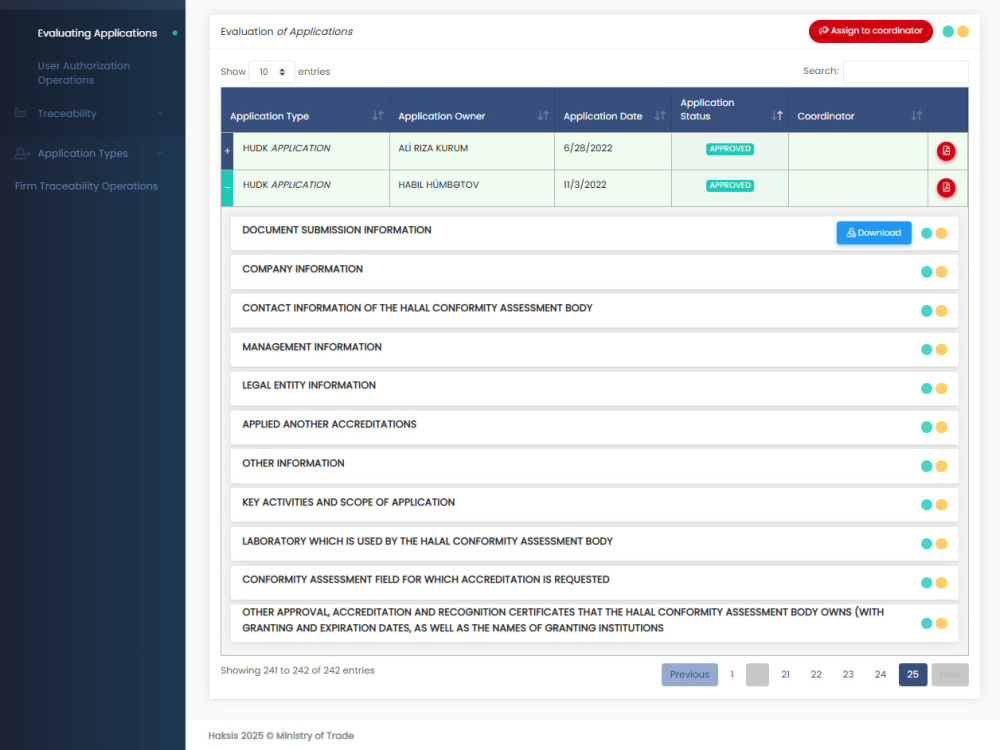The width and height of the screenshot is (1000, 750).
Task: Click APPROVED badge for Habil Hümbətov
Action: (x=730, y=186)
